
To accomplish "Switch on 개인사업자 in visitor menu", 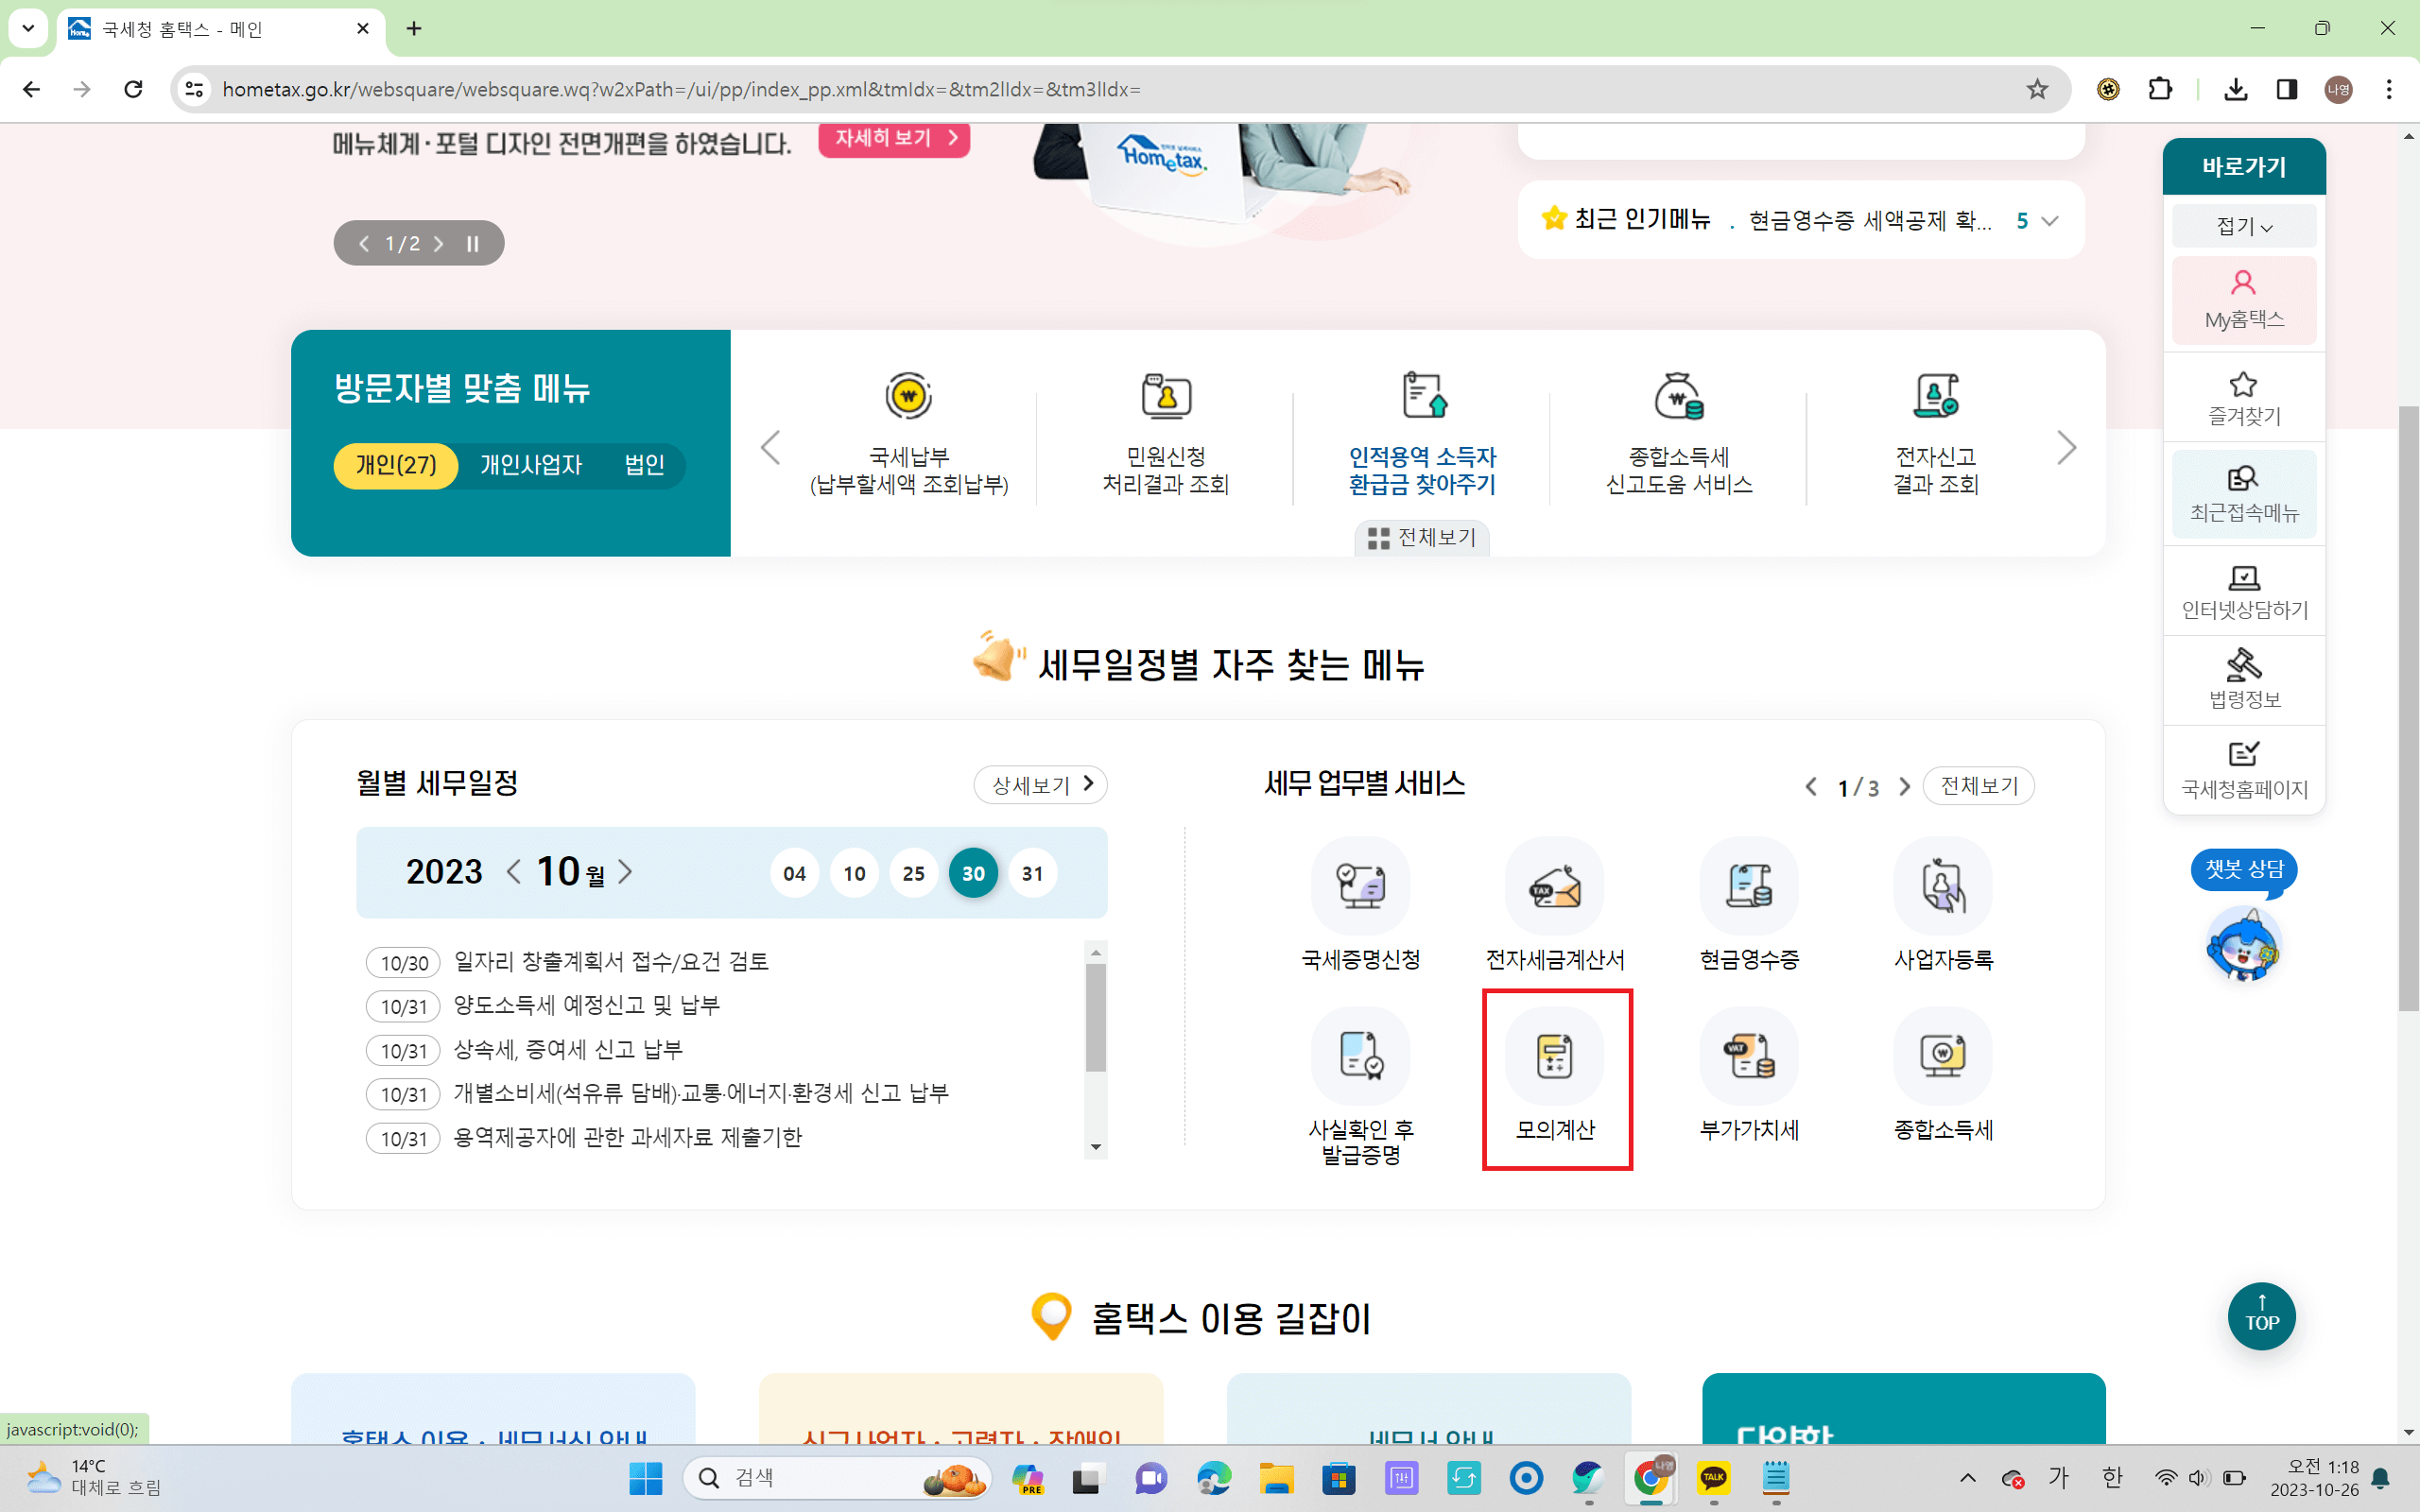I will coord(531,465).
